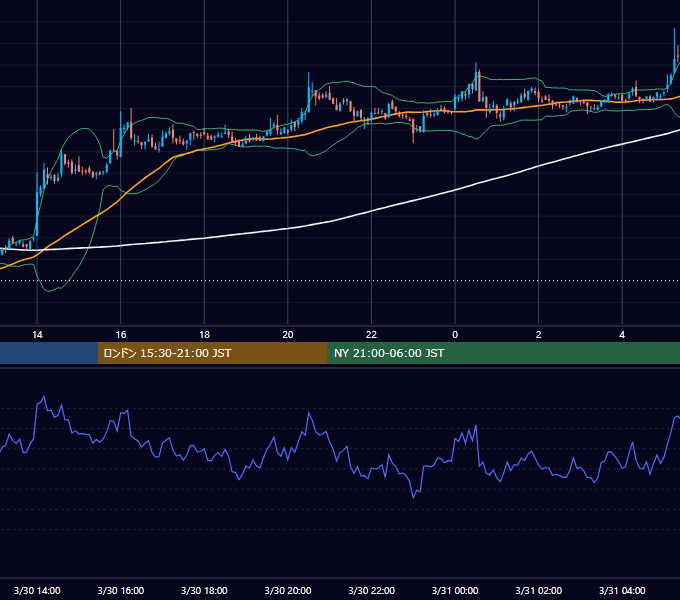Click the hour label 18 on upper axis

point(204,335)
